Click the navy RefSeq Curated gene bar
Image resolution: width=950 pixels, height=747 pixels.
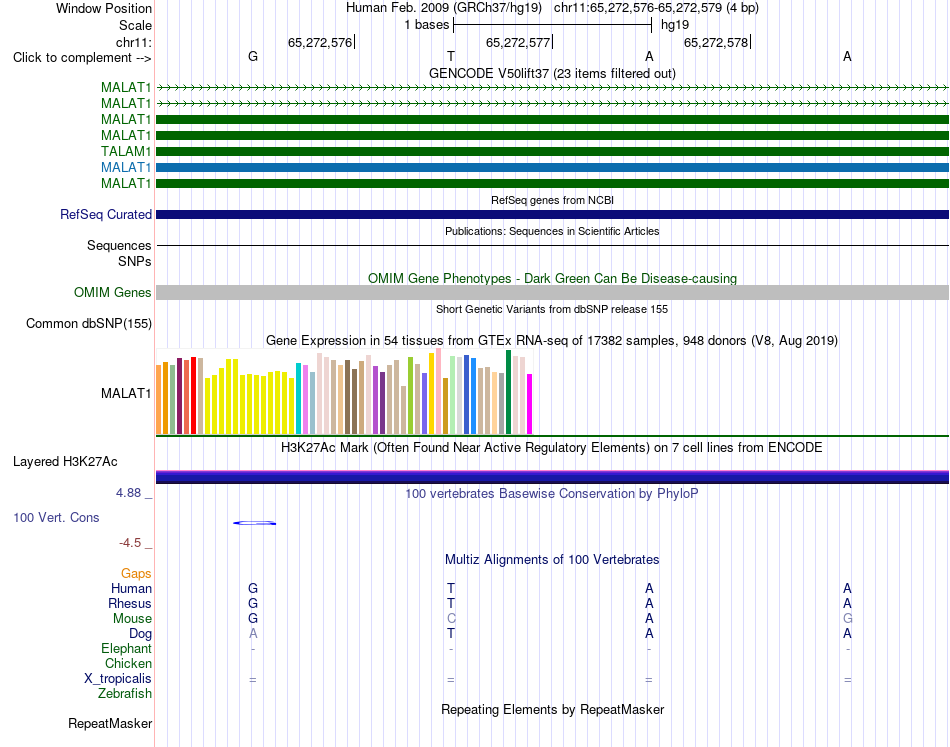pos(552,214)
